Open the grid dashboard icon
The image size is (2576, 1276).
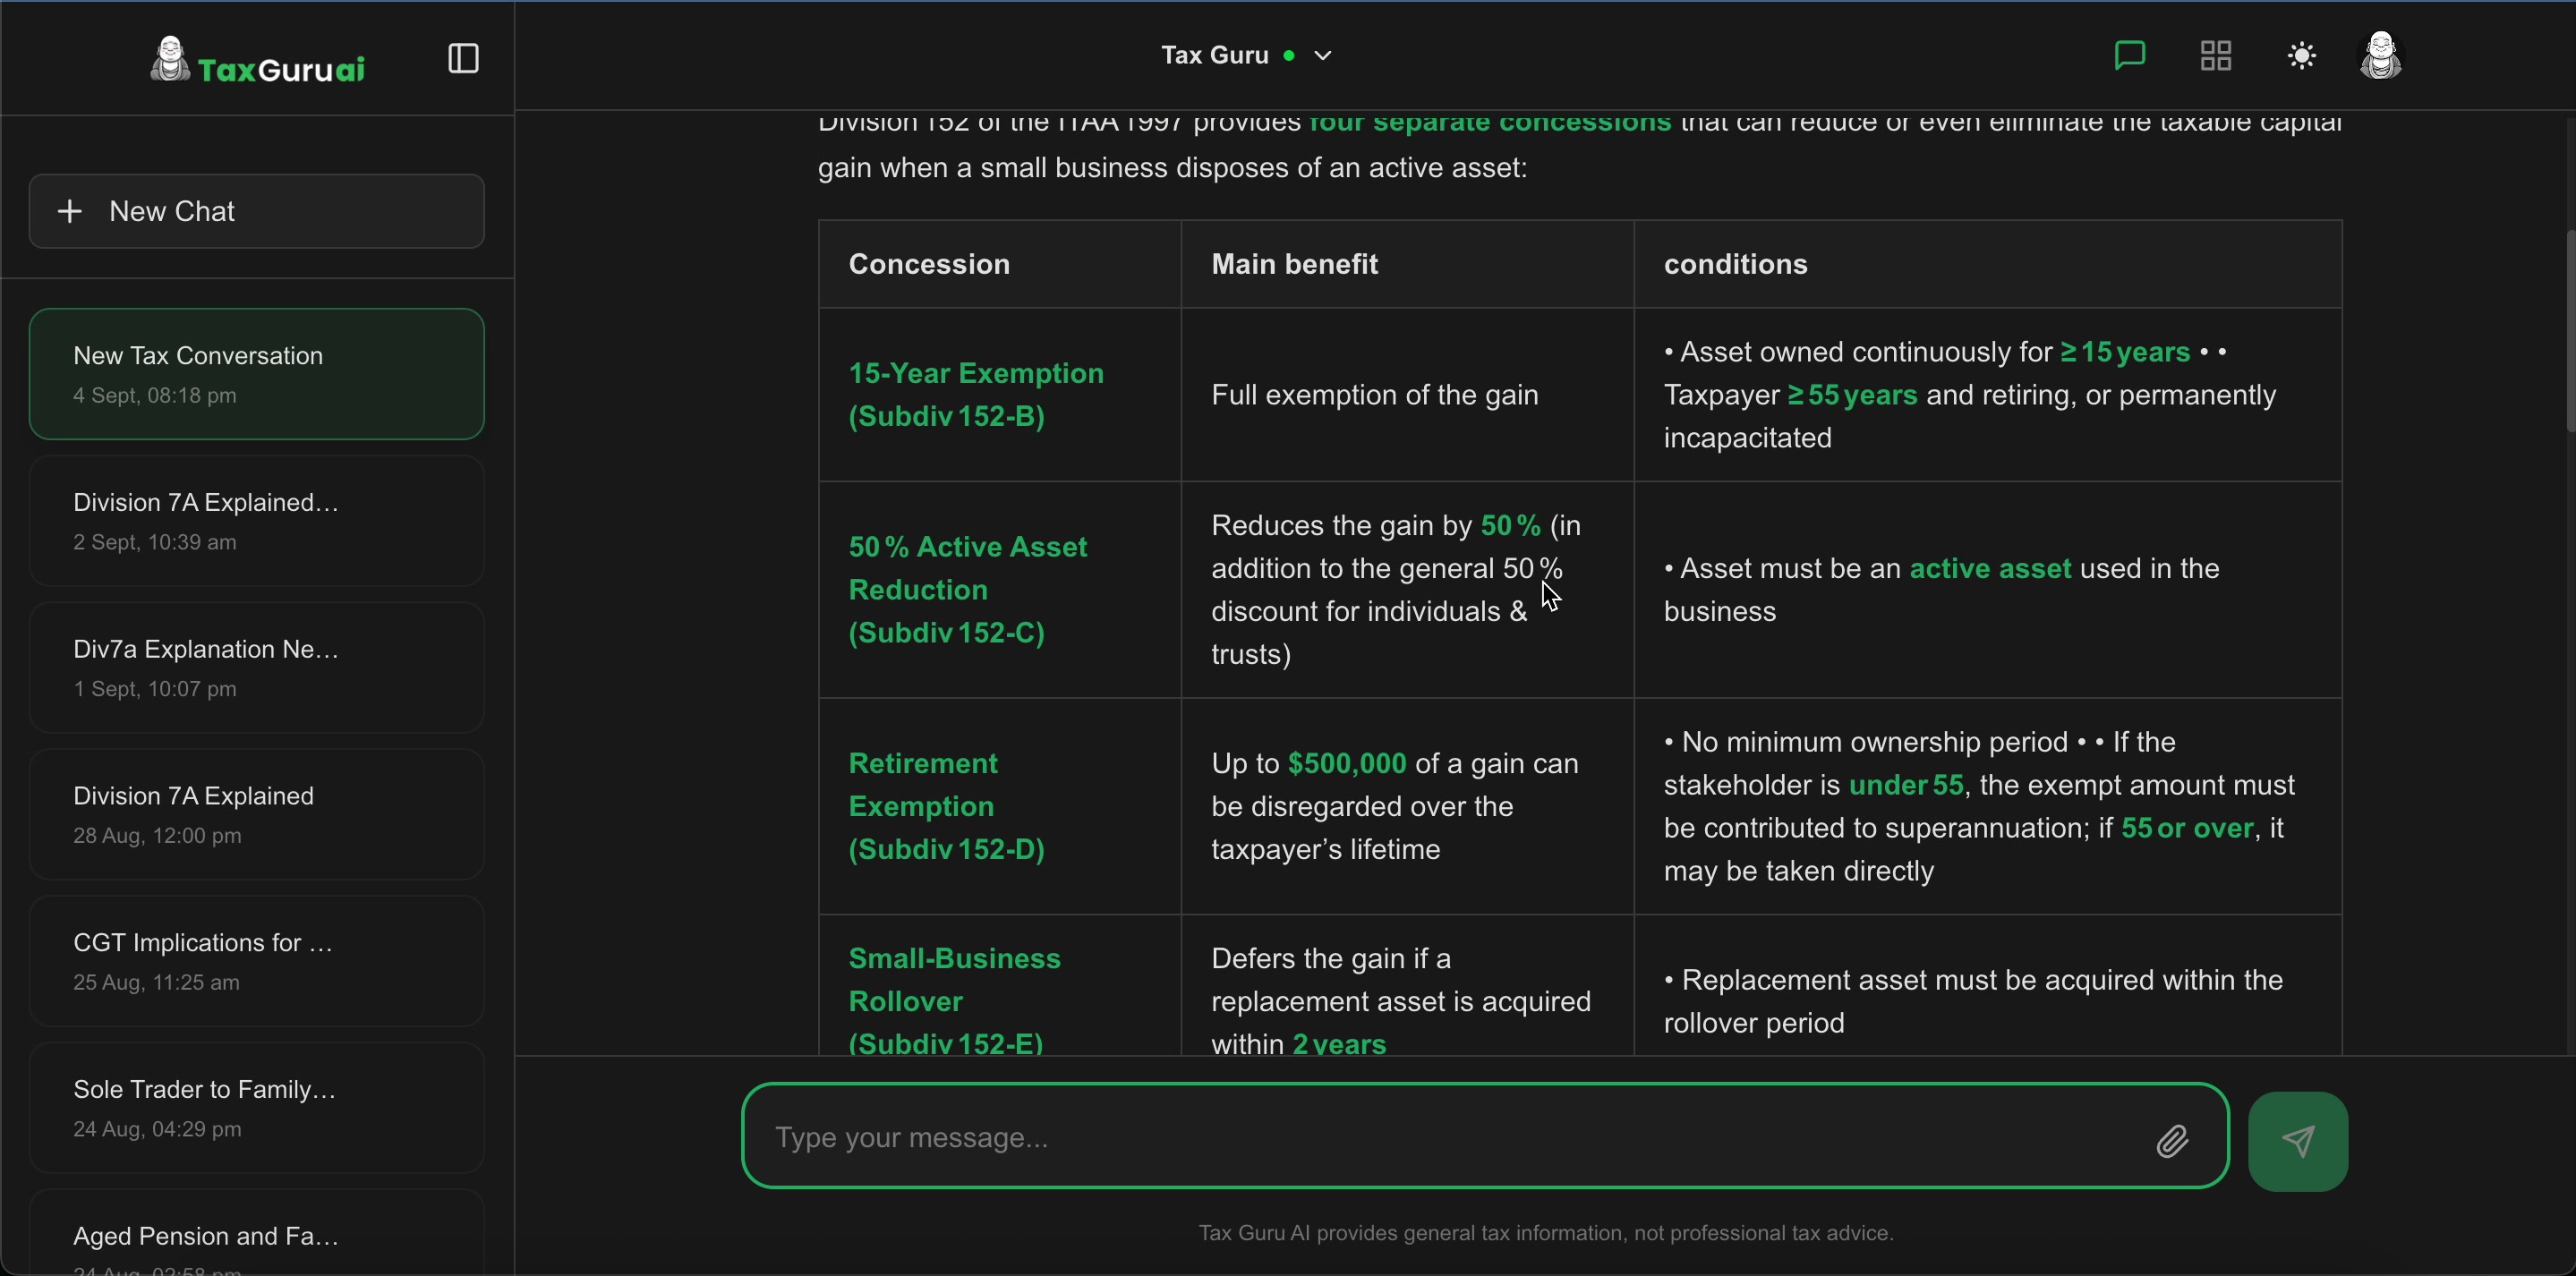[2216, 56]
